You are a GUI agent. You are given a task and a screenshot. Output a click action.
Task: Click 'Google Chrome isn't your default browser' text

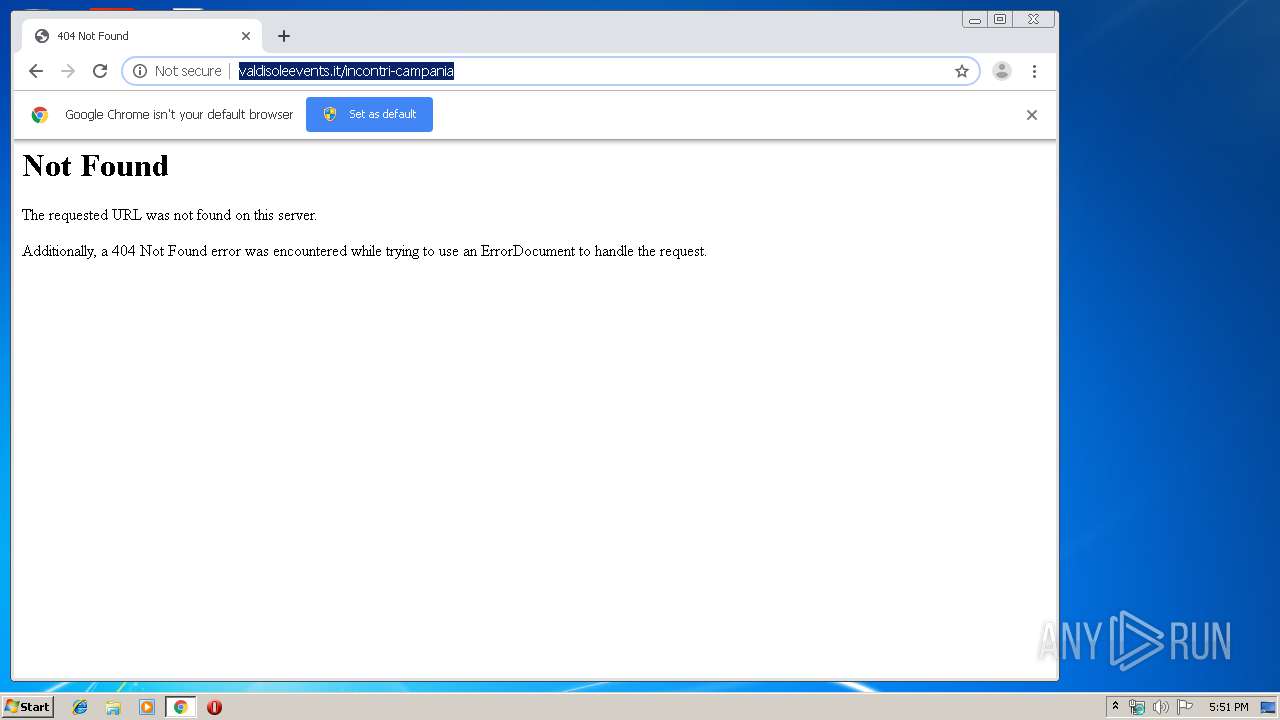click(179, 115)
